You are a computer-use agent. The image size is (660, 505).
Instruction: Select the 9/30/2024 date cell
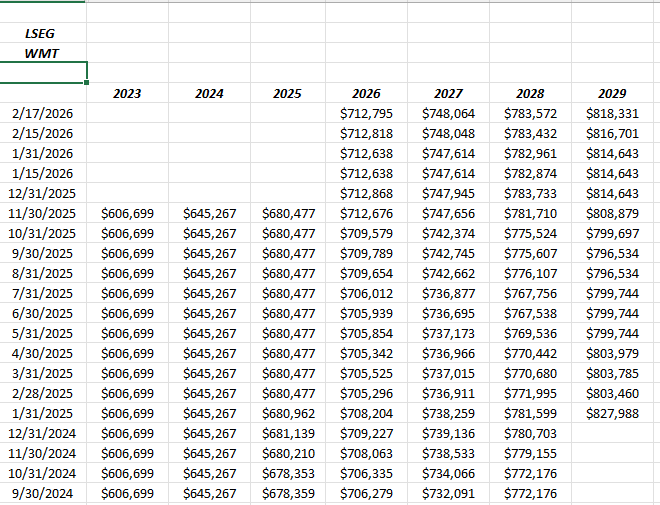[x=47, y=493]
